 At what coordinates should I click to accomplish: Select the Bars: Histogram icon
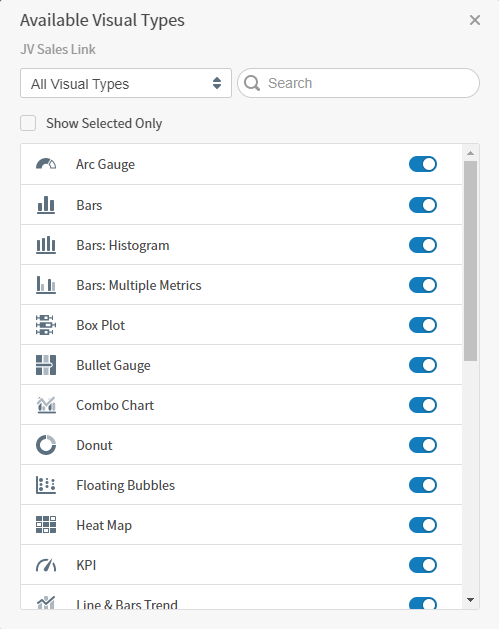(x=46, y=245)
